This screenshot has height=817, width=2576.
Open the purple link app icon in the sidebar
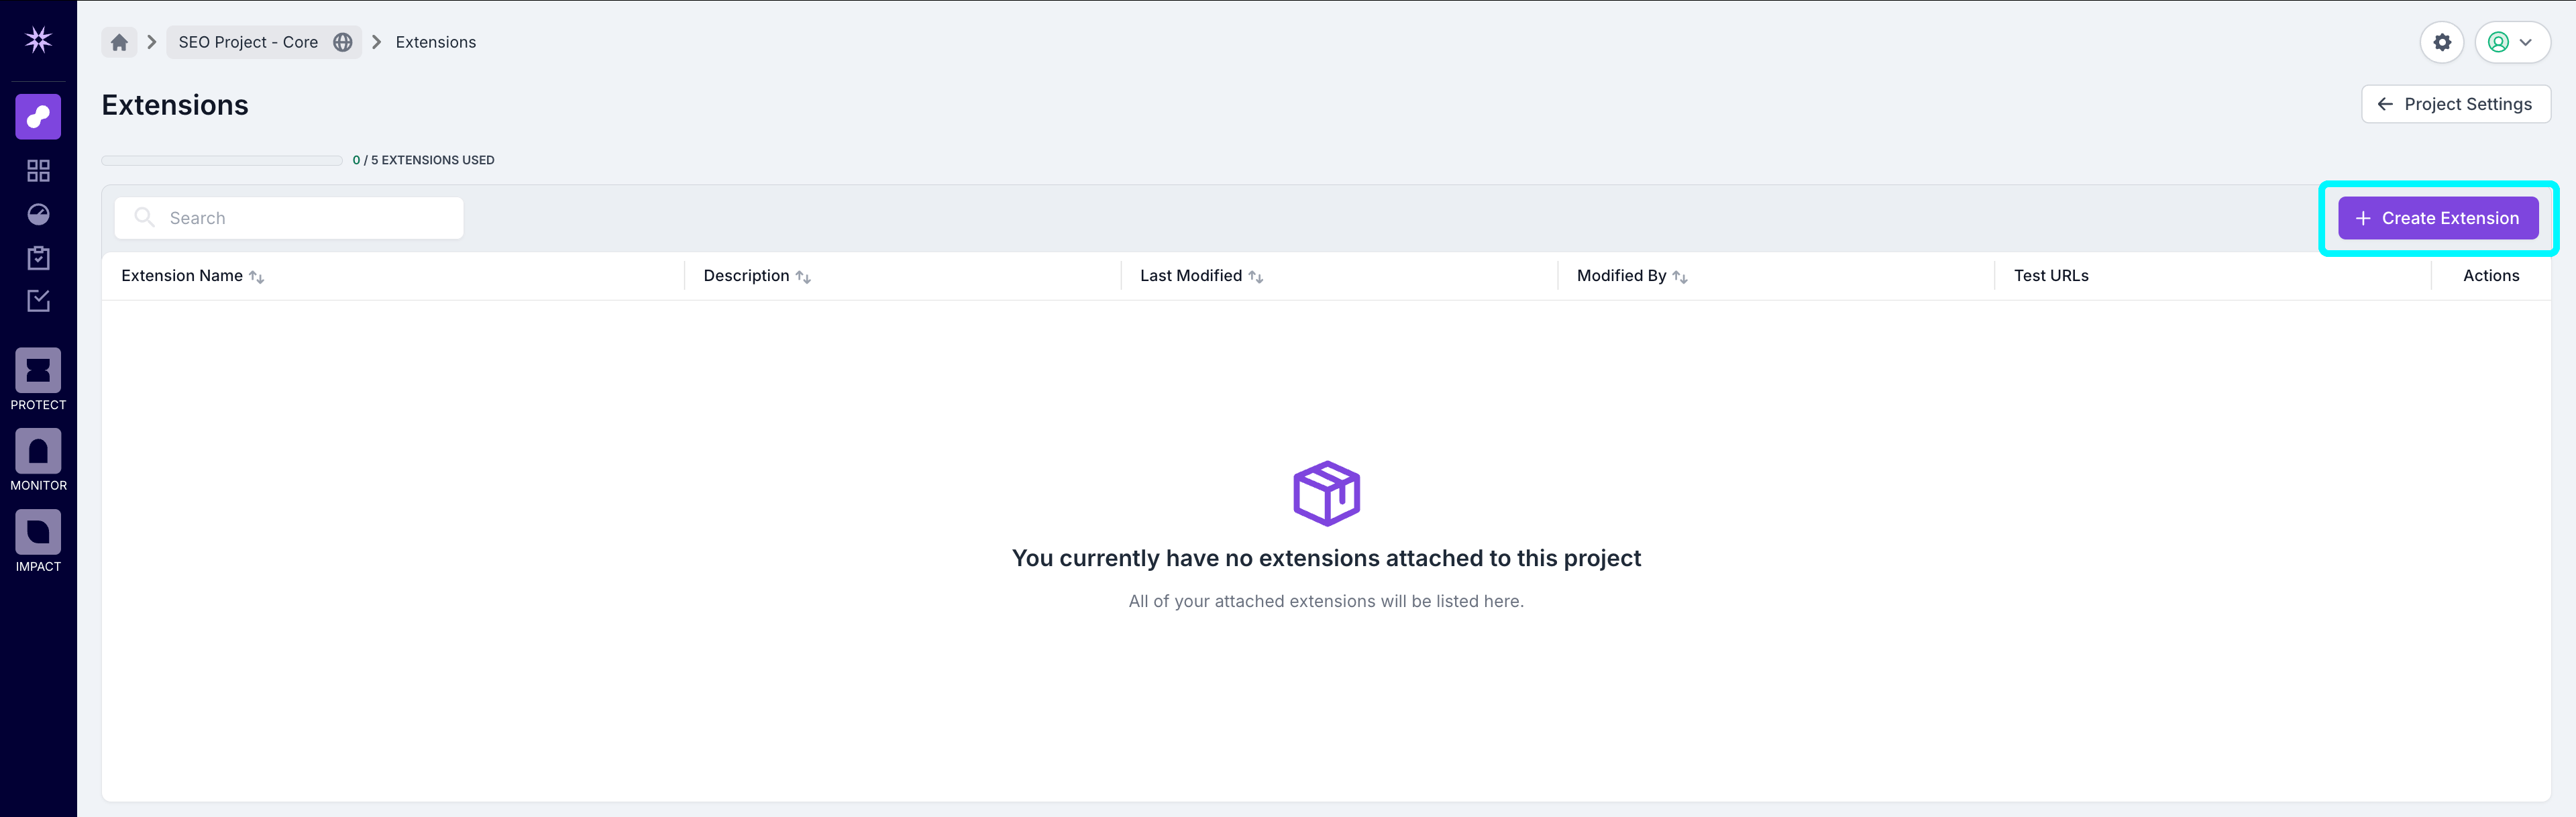click(x=38, y=117)
